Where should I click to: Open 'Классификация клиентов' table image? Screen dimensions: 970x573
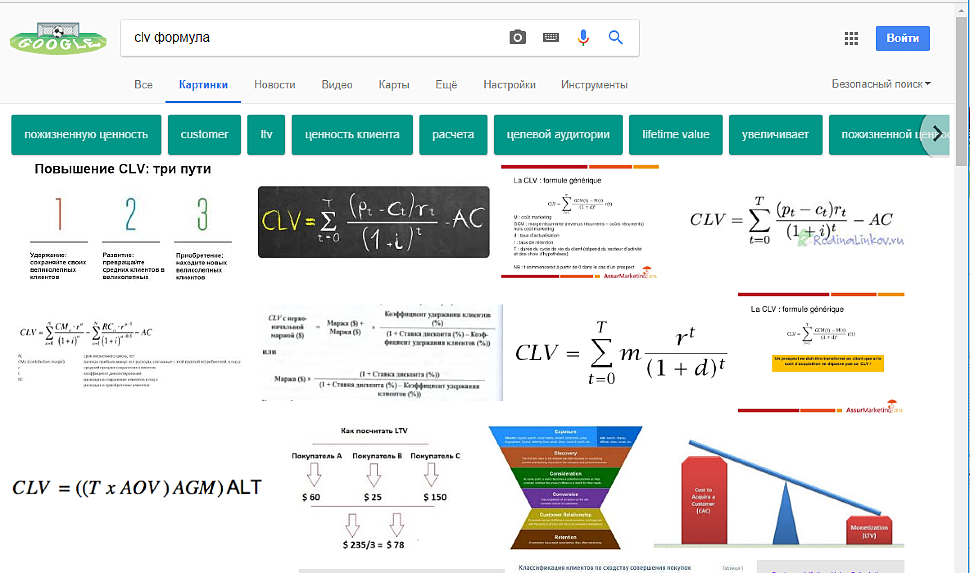tap(631, 567)
